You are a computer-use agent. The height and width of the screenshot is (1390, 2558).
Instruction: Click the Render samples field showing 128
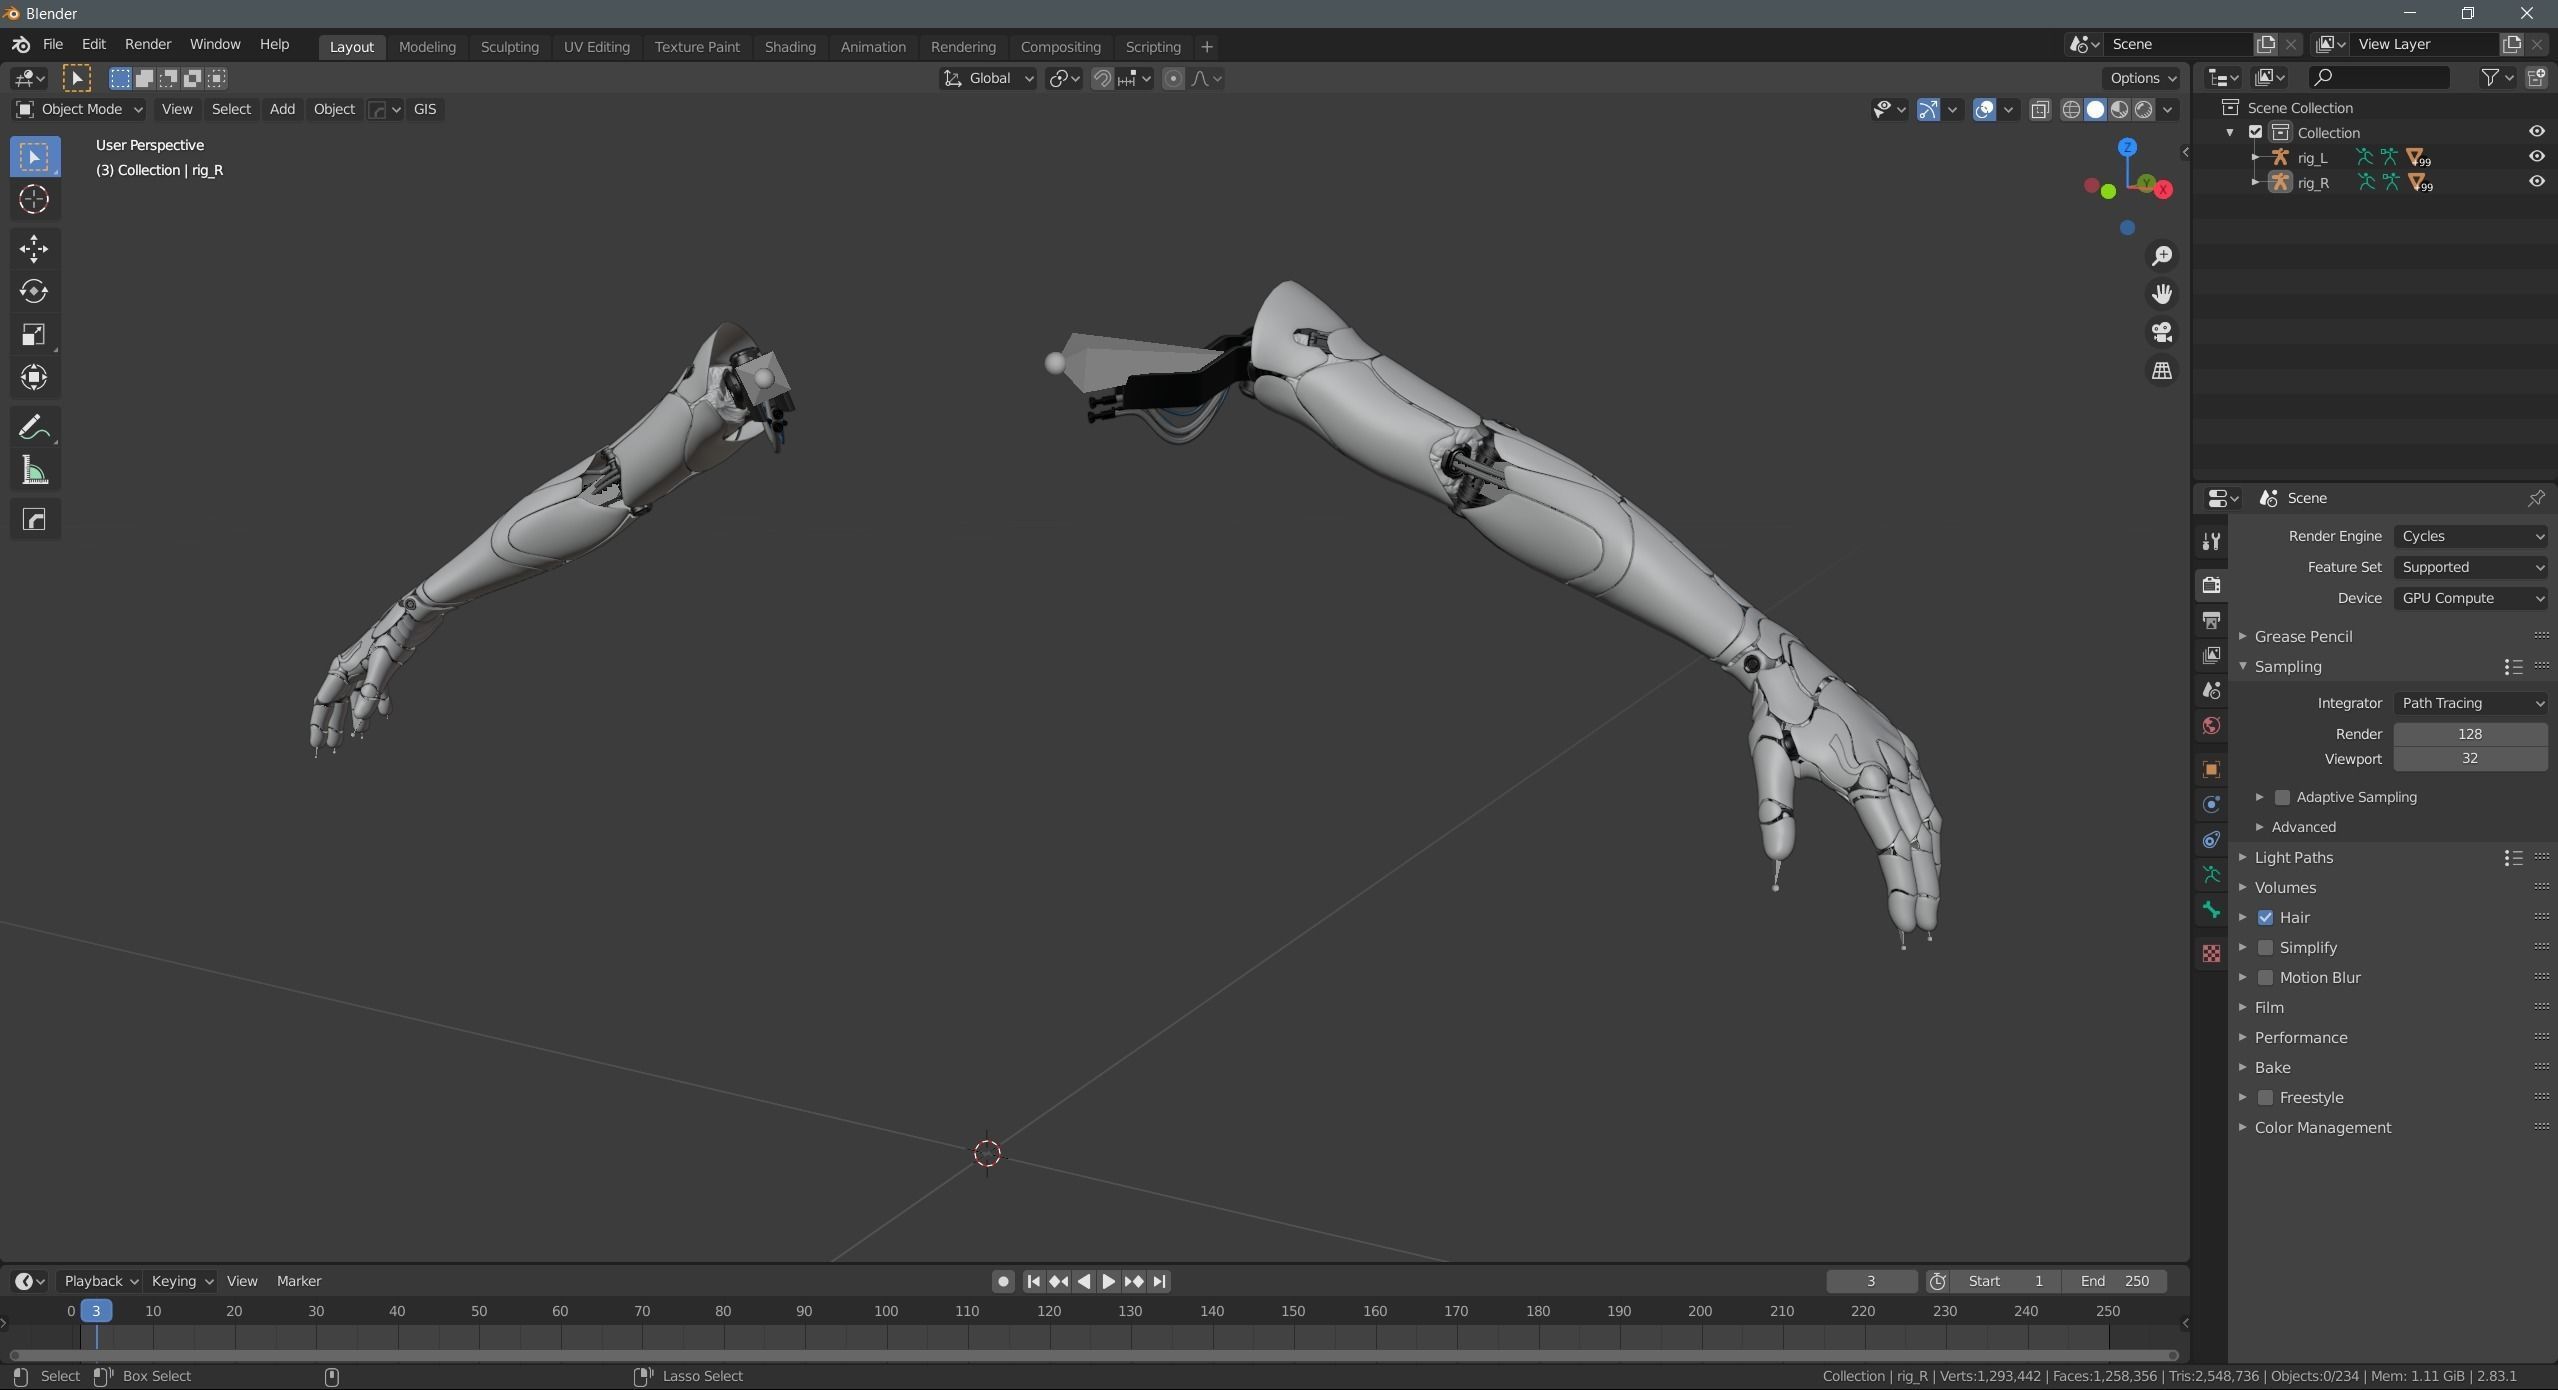2469,734
